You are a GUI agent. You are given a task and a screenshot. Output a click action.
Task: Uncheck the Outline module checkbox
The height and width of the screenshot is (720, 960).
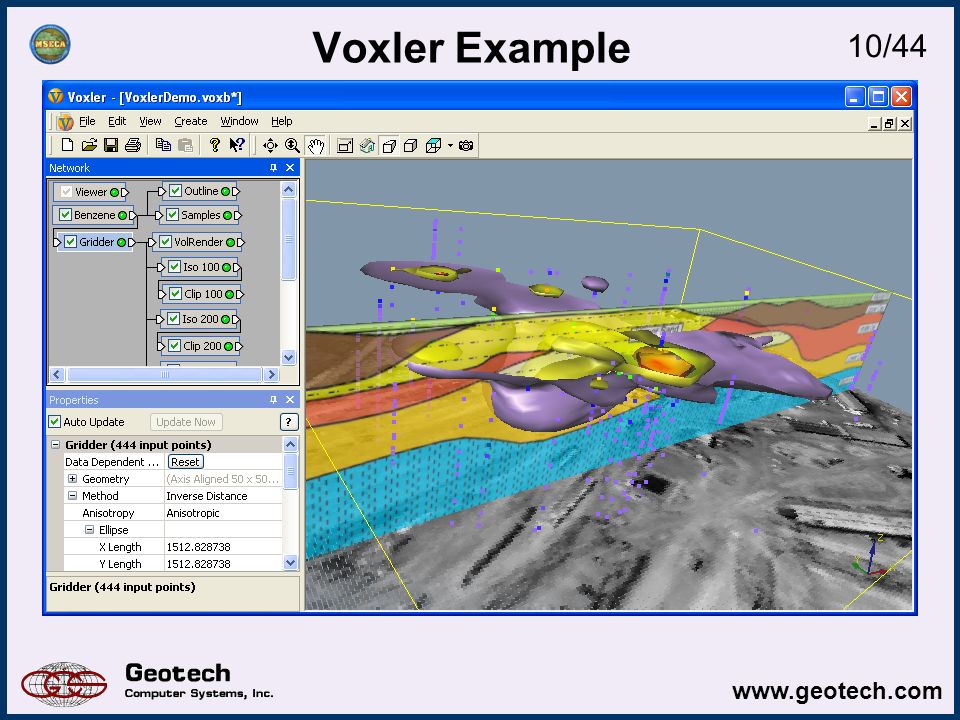coord(175,191)
